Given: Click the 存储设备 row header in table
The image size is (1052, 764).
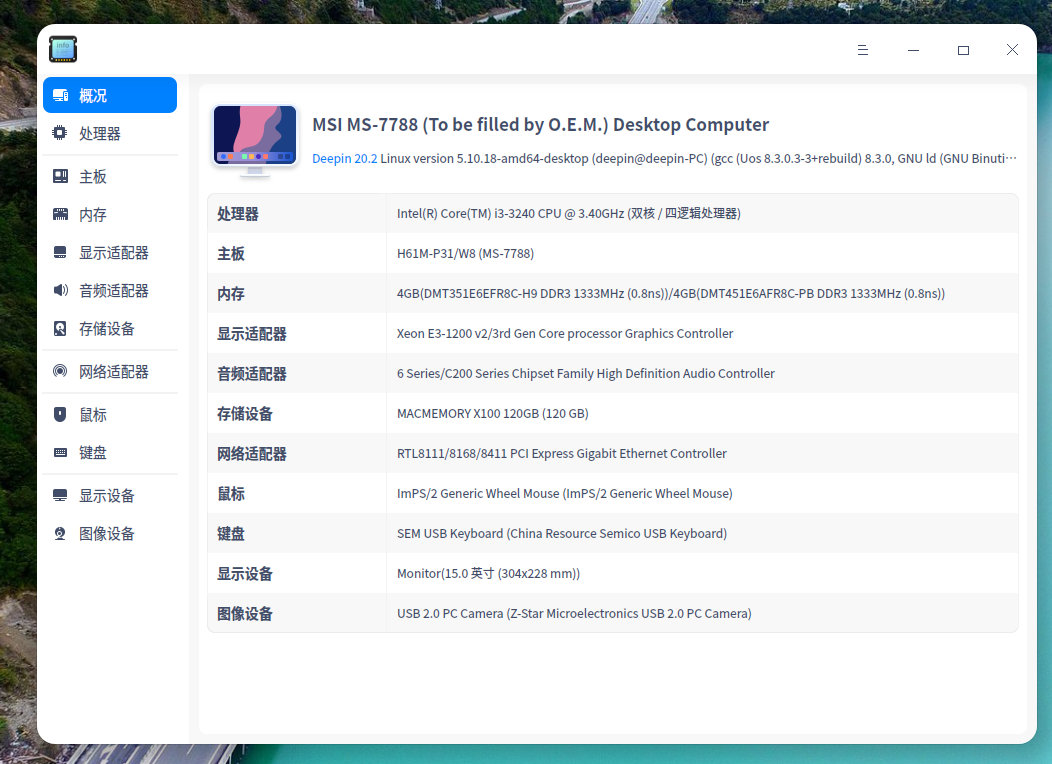Looking at the screenshot, I should [244, 414].
